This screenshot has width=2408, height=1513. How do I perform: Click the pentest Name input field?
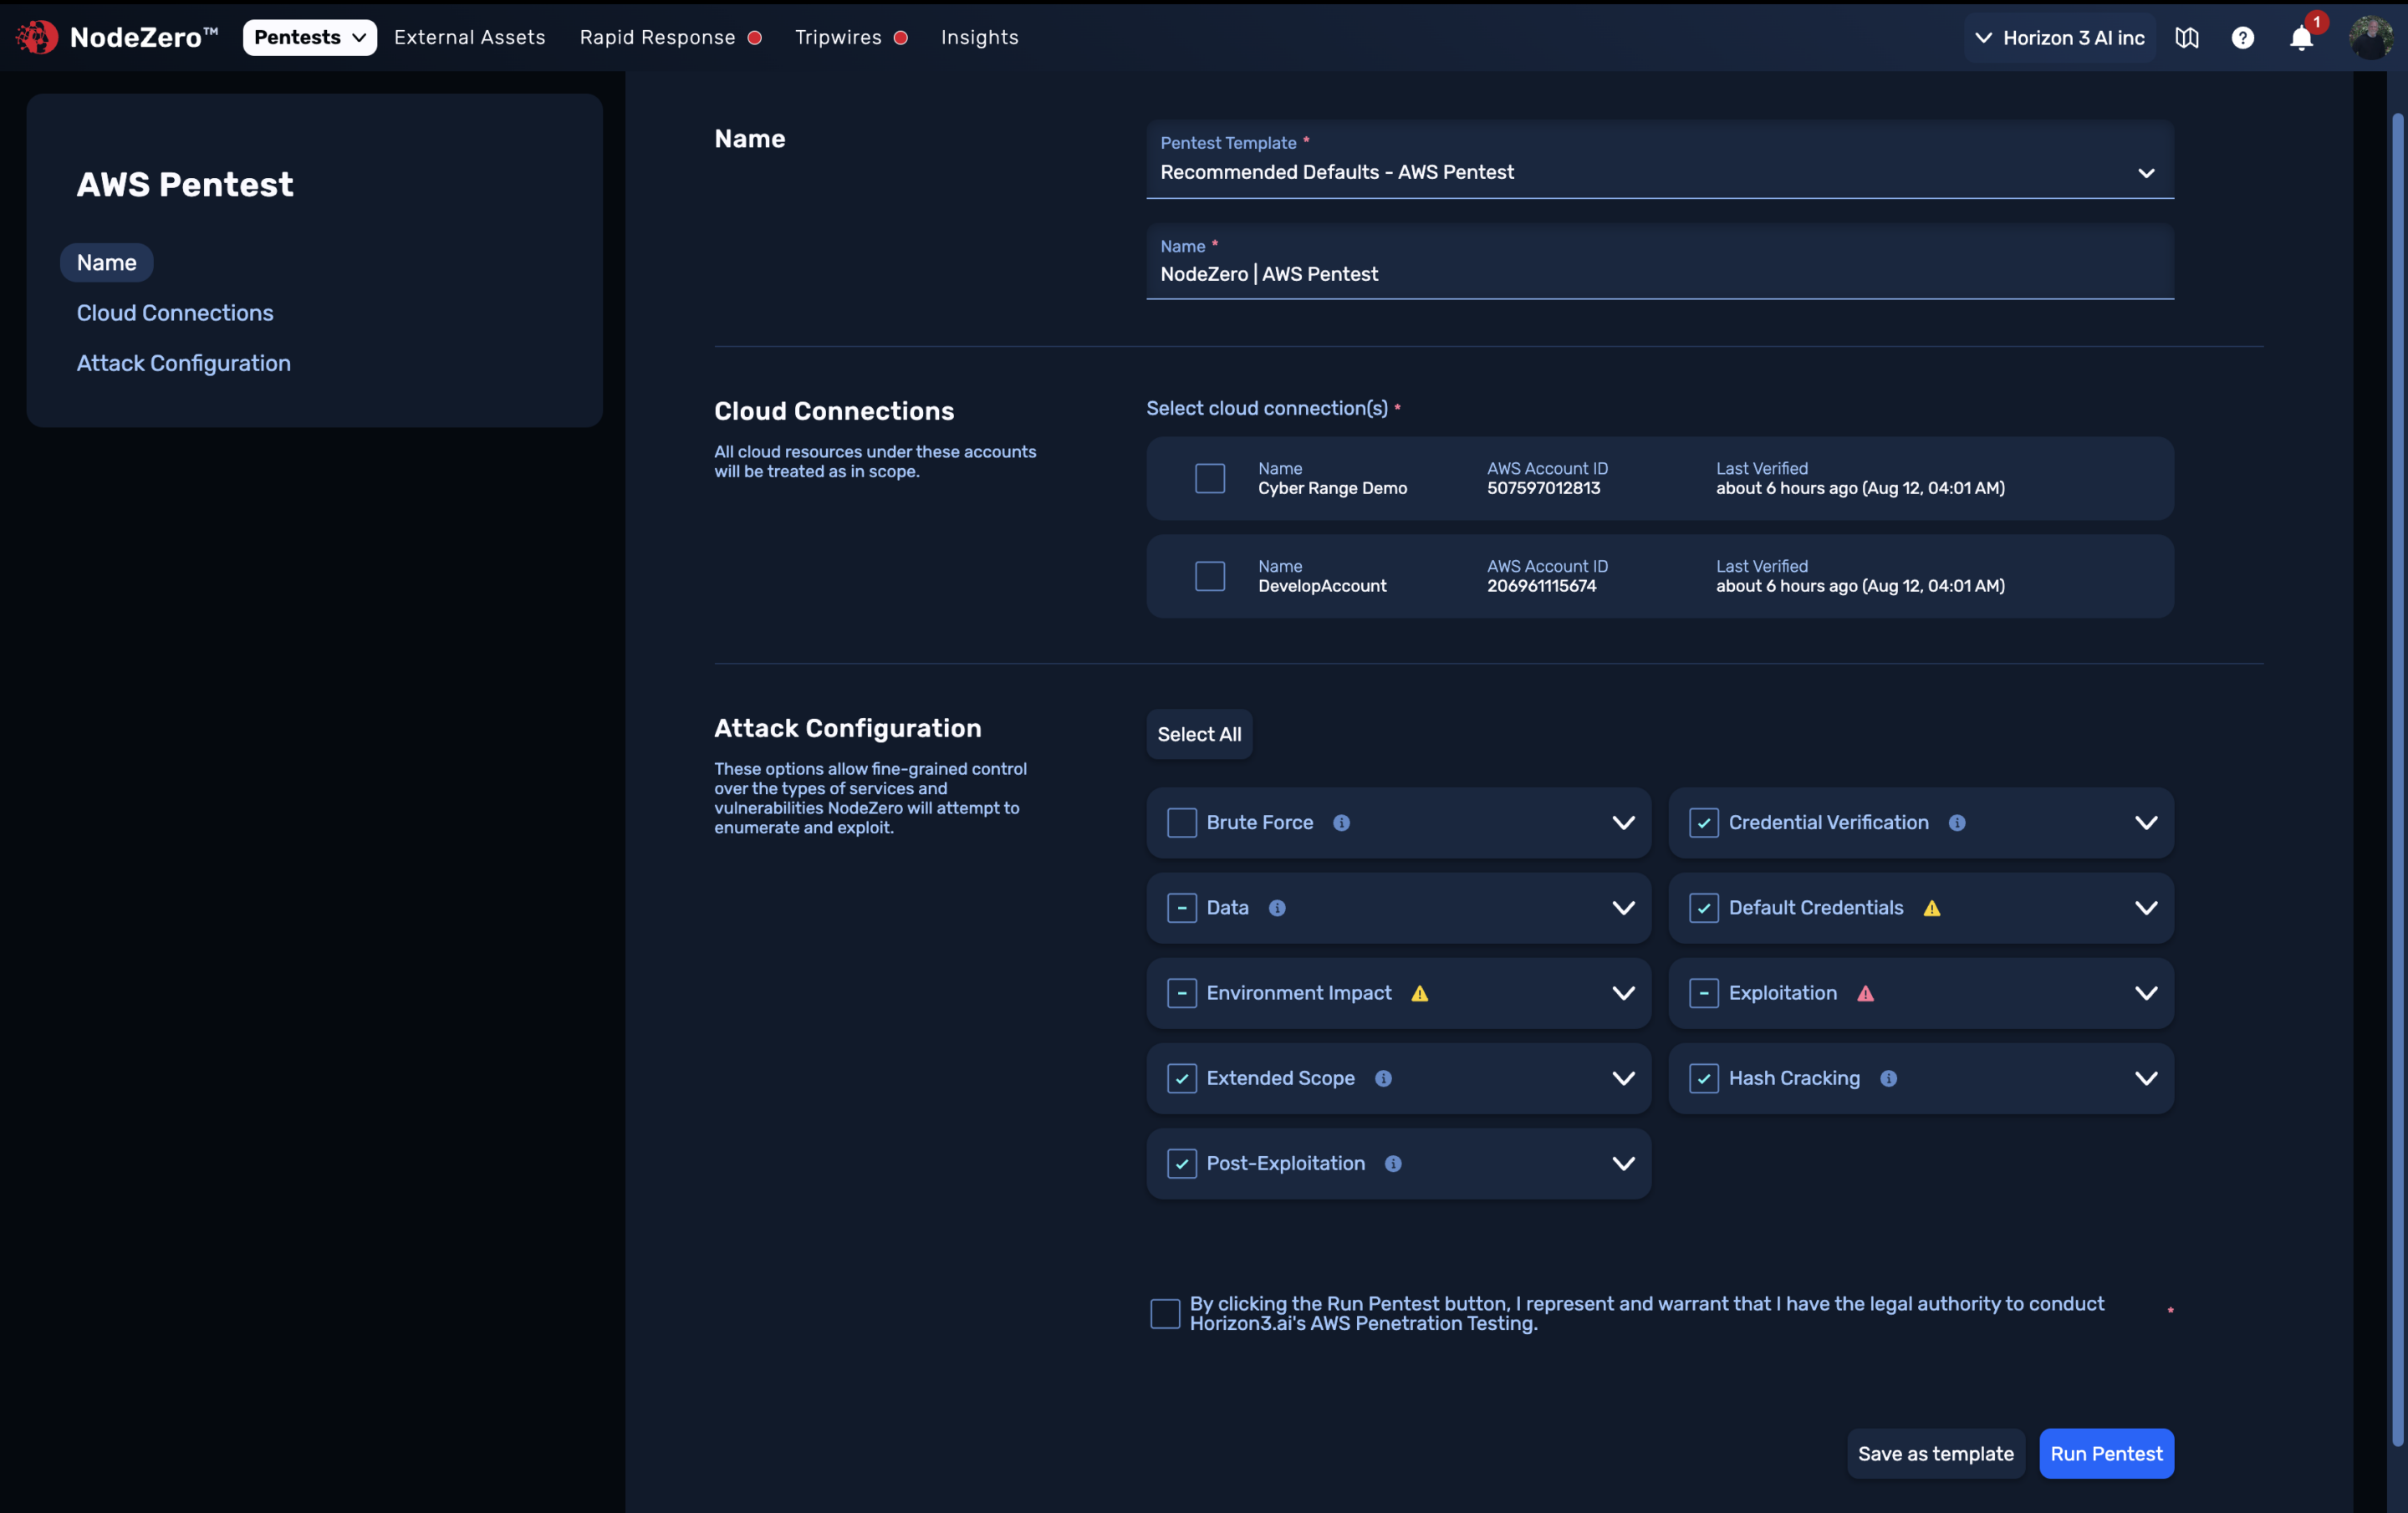pyautogui.click(x=1660, y=262)
